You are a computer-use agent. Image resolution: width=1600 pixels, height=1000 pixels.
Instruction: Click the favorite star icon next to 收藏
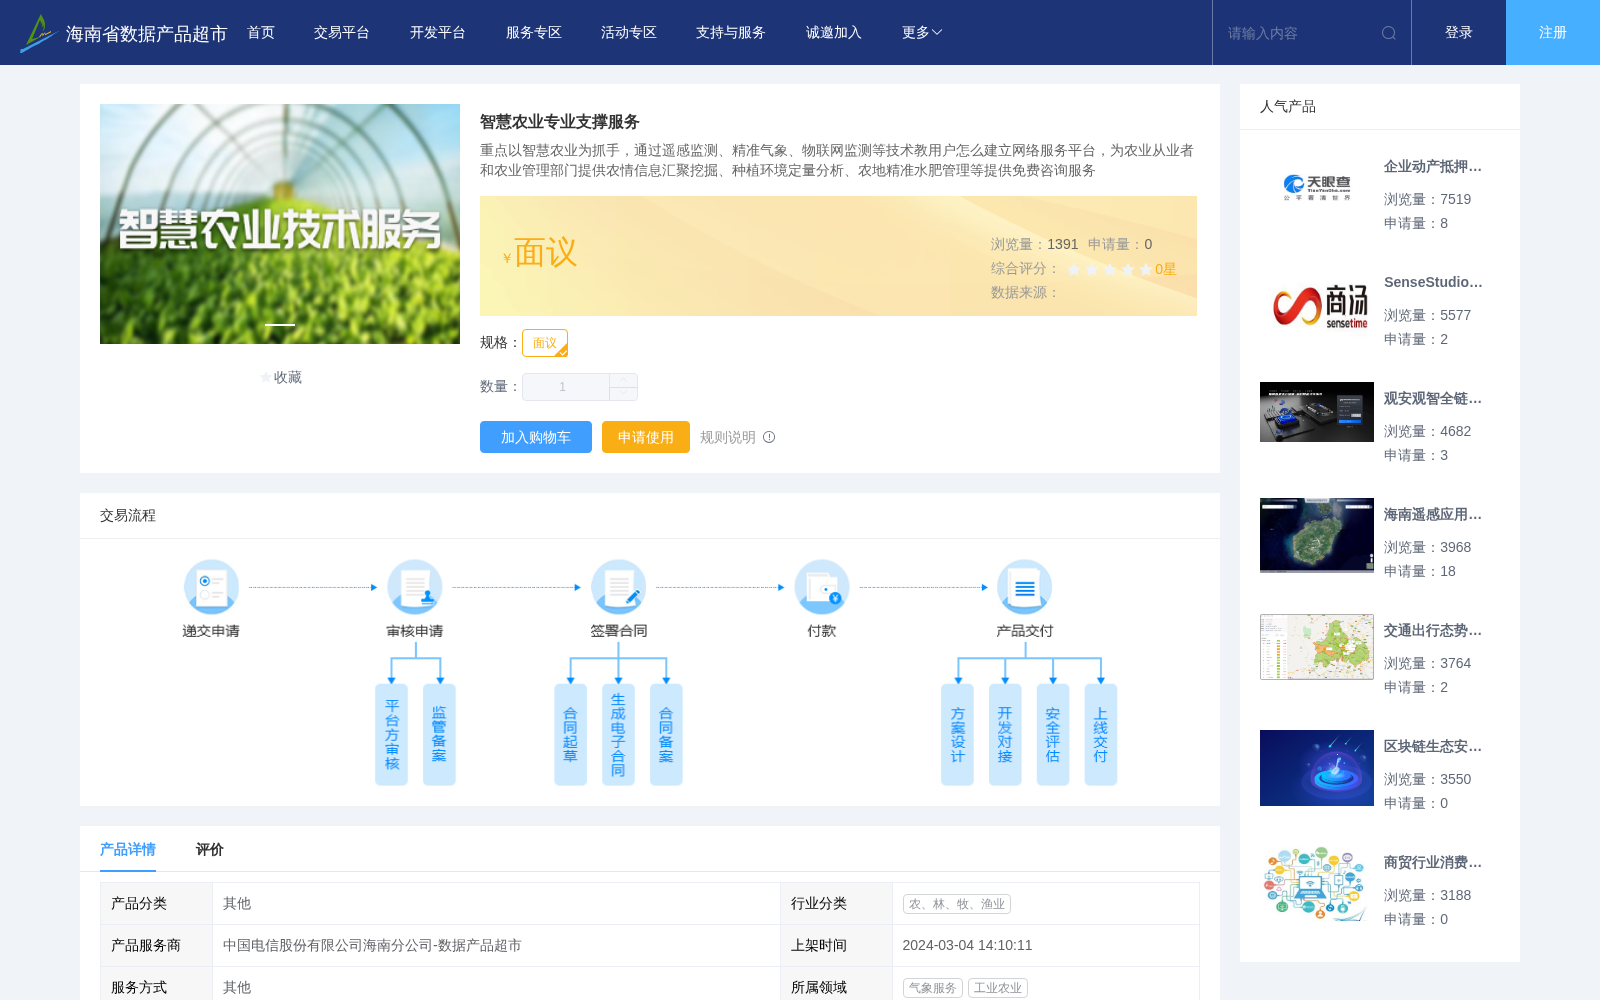click(x=266, y=377)
